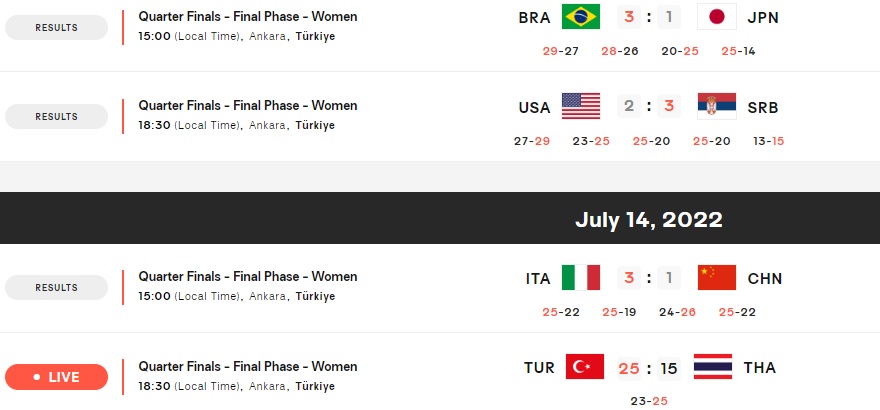Screen dimensions: 880x410
Task: Click the THA team name
Action: click(759, 368)
